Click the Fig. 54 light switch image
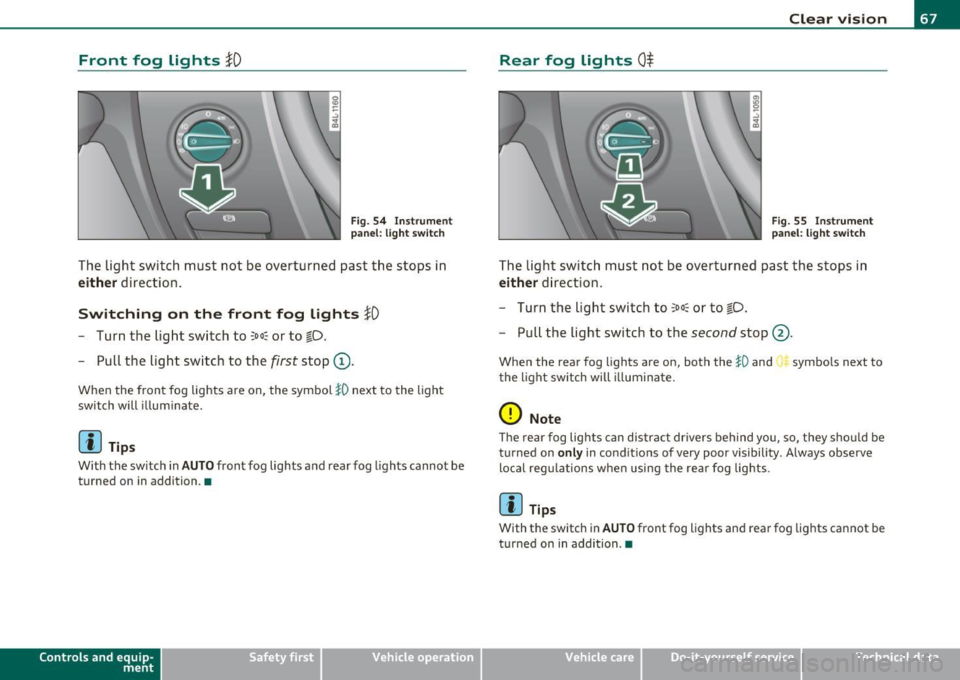The image size is (960, 680). tap(209, 165)
